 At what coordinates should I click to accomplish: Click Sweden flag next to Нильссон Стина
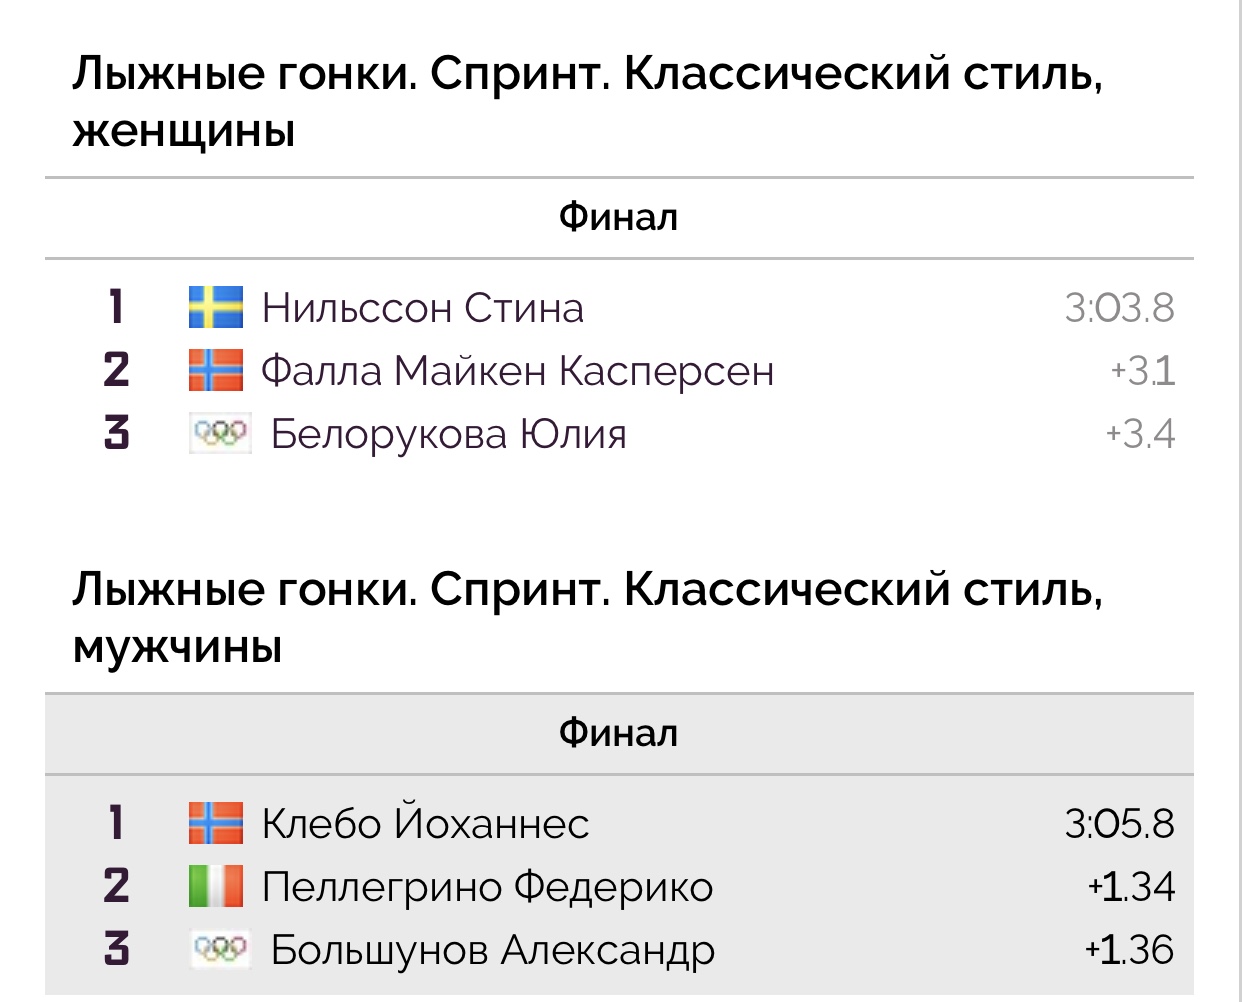click(x=216, y=308)
